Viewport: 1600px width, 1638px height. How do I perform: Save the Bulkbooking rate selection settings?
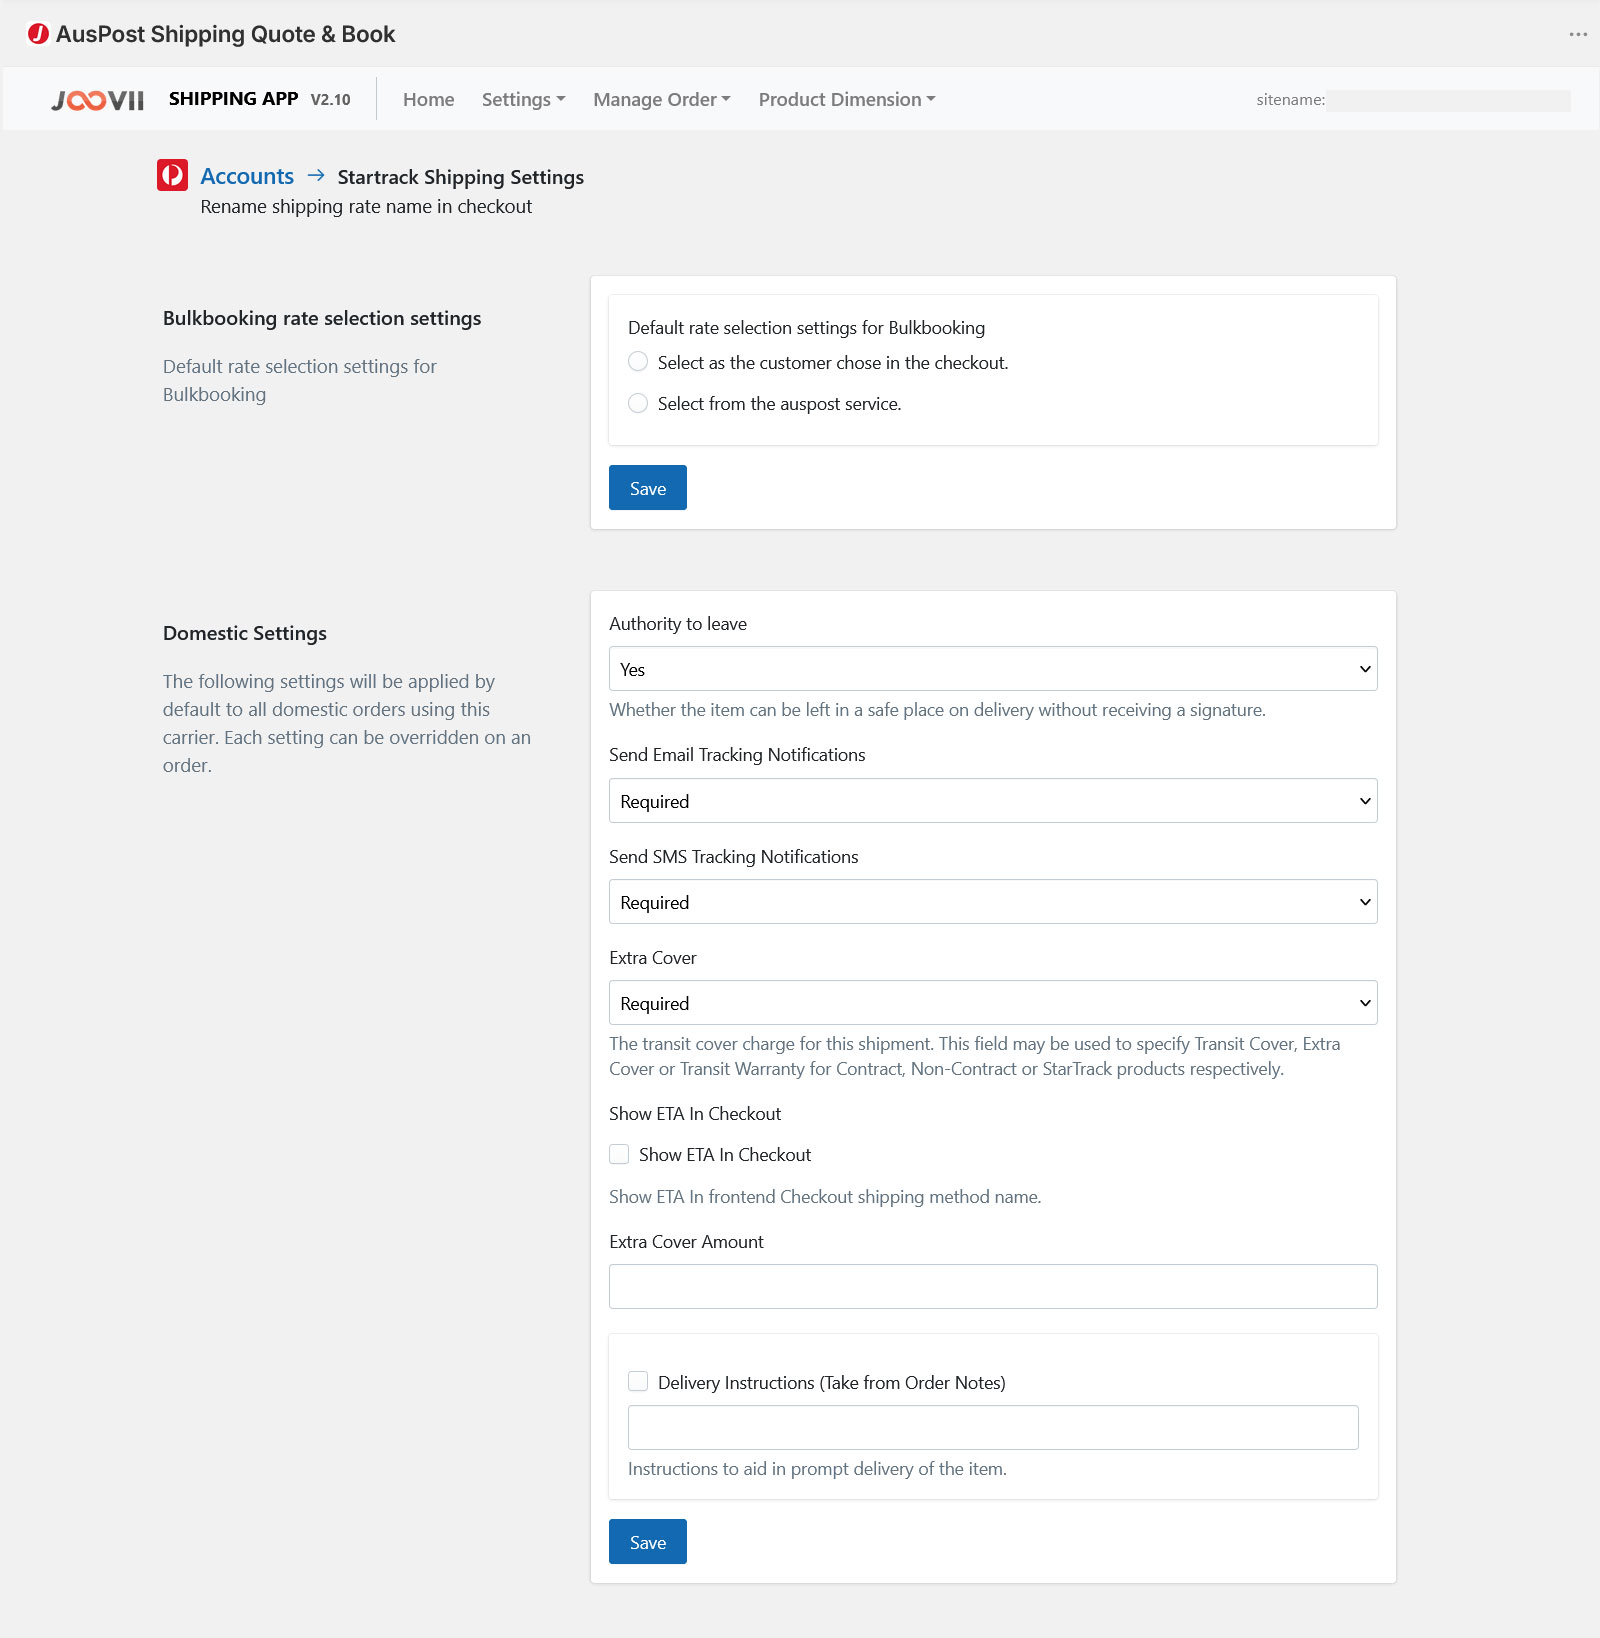pyautogui.click(x=648, y=488)
